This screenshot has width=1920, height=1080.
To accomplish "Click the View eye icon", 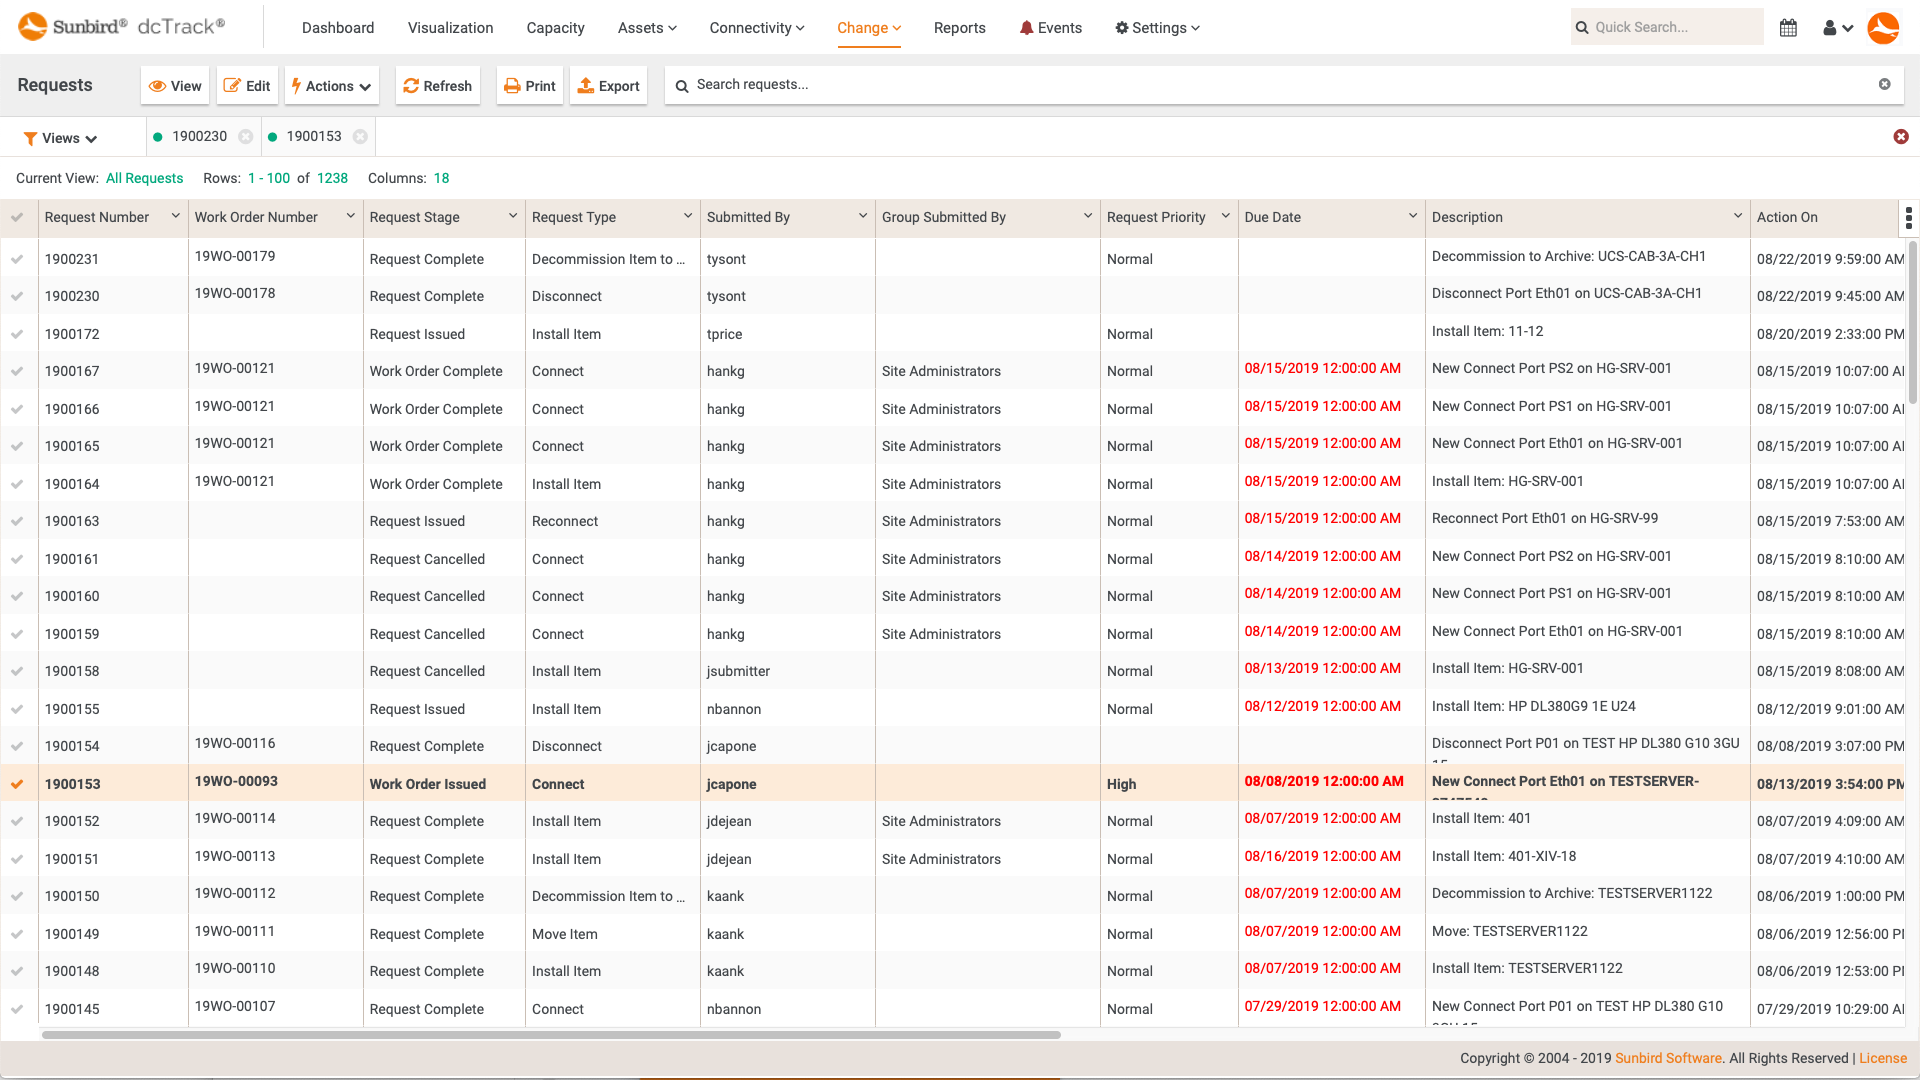I will [x=157, y=86].
